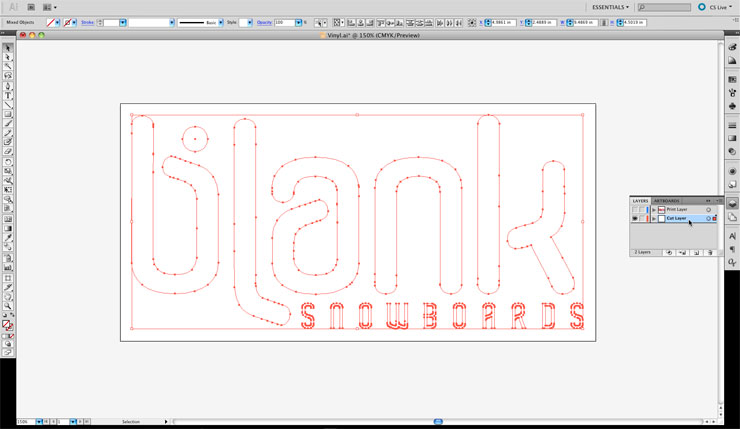Open the zoom level dropdown in status bar
The width and height of the screenshot is (740, 429).
(39, 421)
